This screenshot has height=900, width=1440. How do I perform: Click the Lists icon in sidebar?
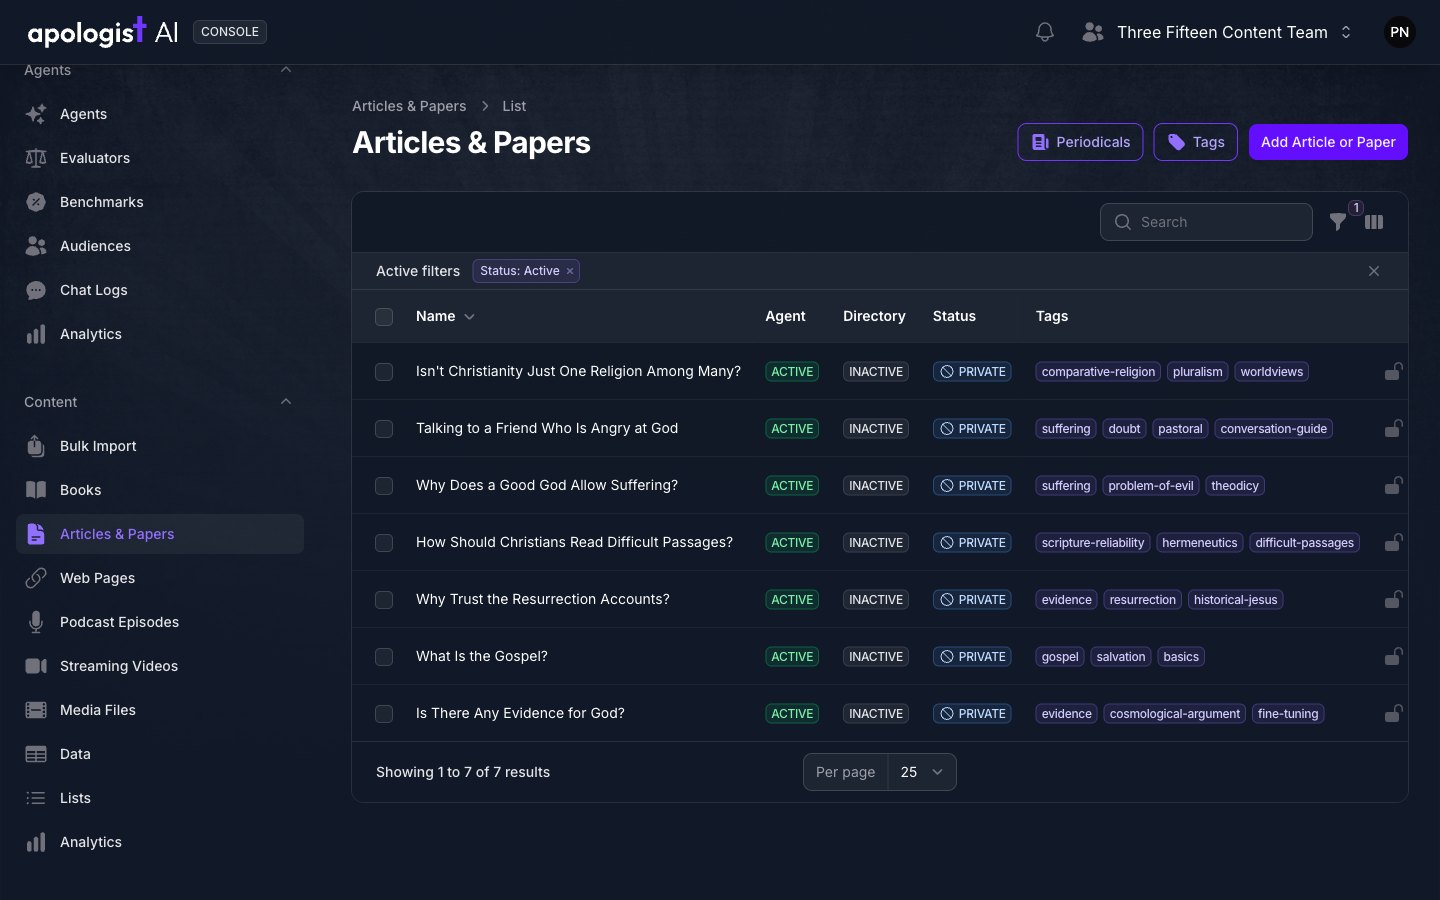pyautogui.click(x=36, y=798)
